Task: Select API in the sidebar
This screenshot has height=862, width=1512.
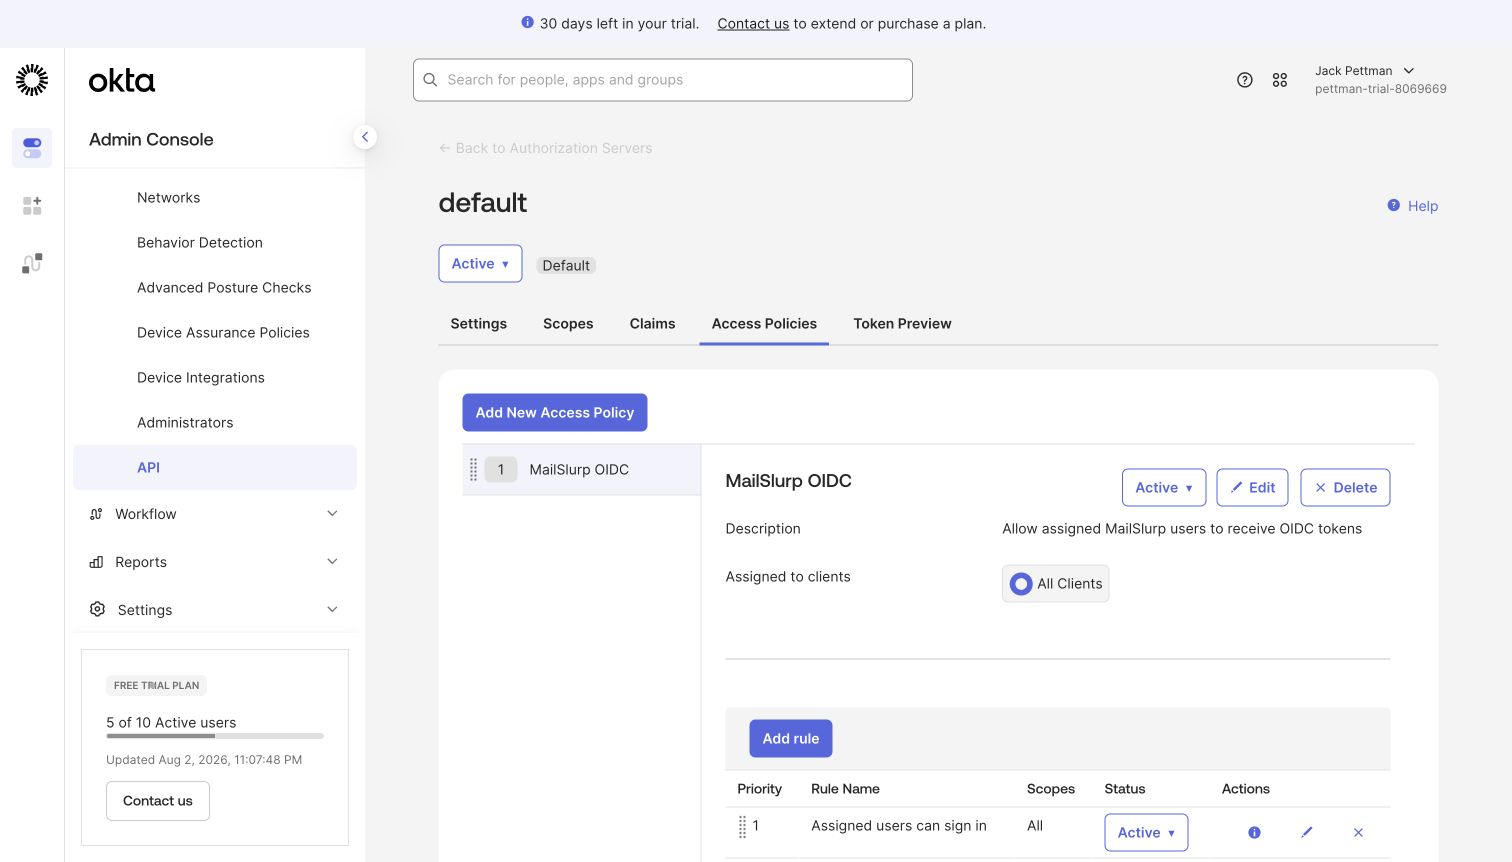Action: click(x=215, y=468)
